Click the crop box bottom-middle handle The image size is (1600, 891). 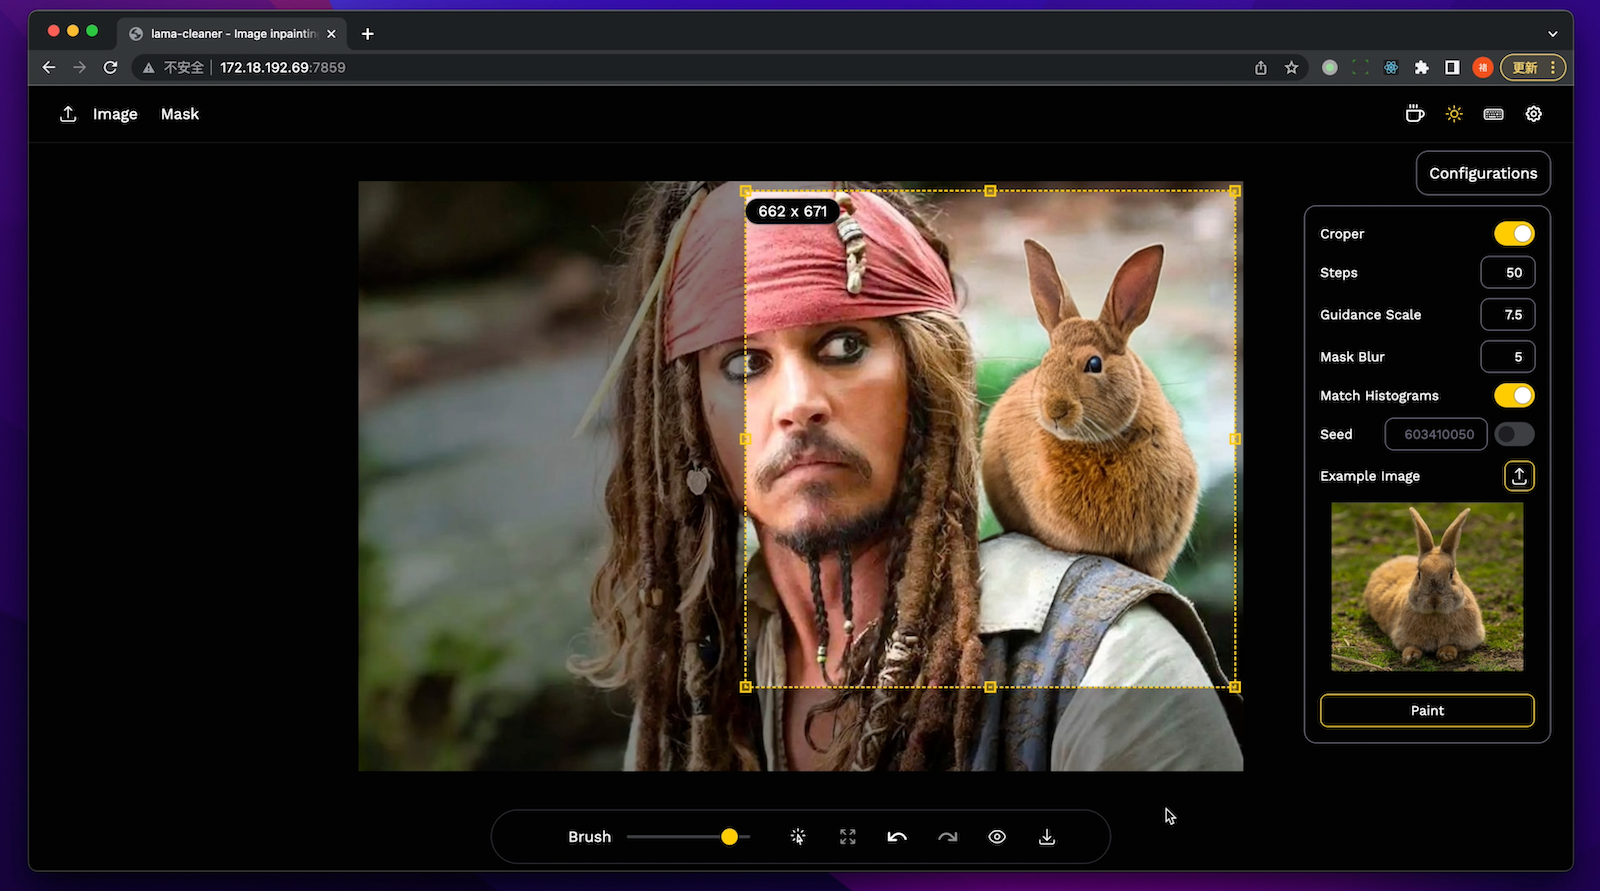[x=990, y=687]
